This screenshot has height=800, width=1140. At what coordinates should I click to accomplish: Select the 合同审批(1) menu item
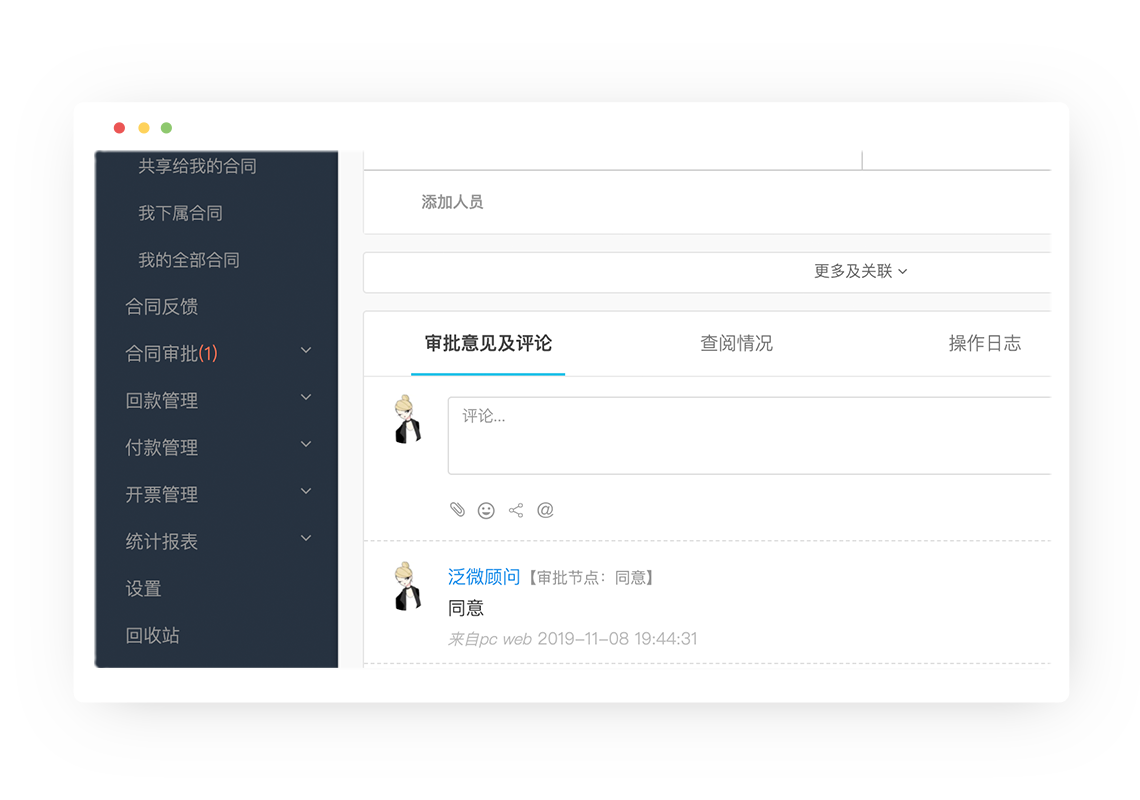172,353
